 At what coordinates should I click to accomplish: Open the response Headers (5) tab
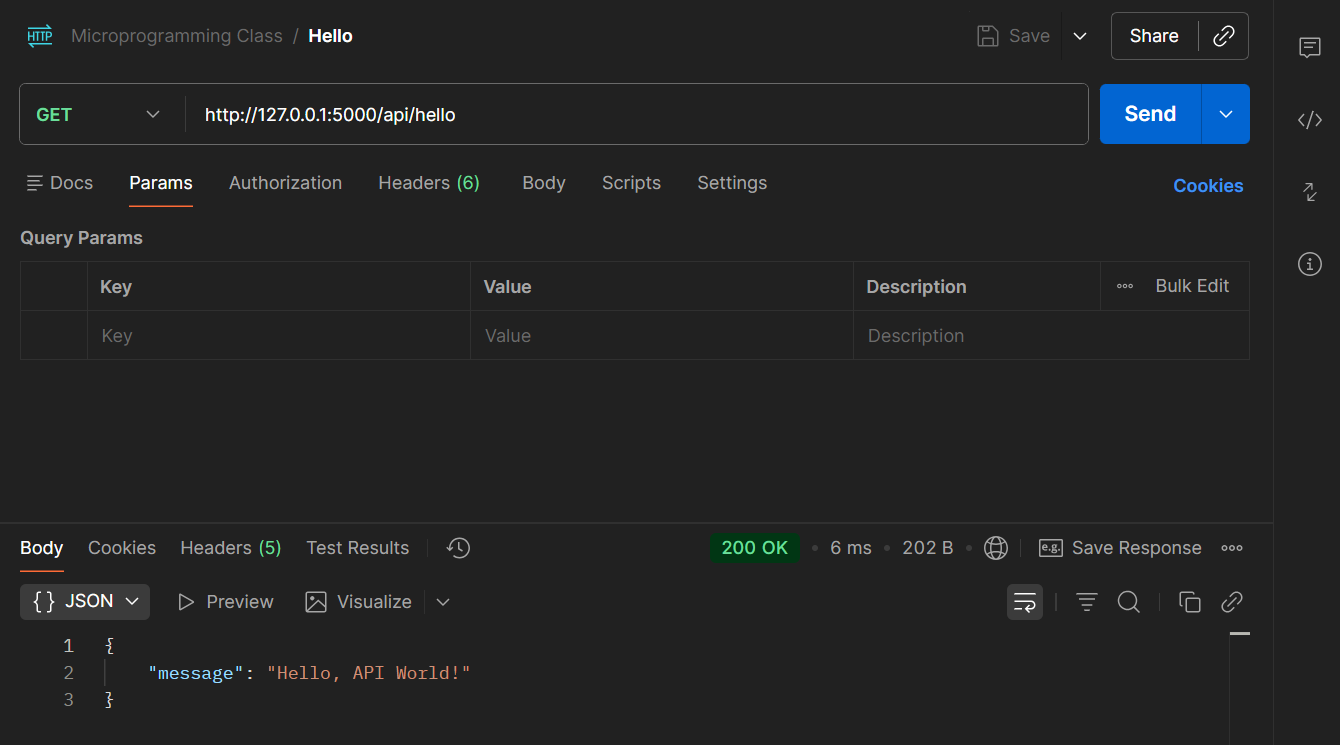(230, 548)
